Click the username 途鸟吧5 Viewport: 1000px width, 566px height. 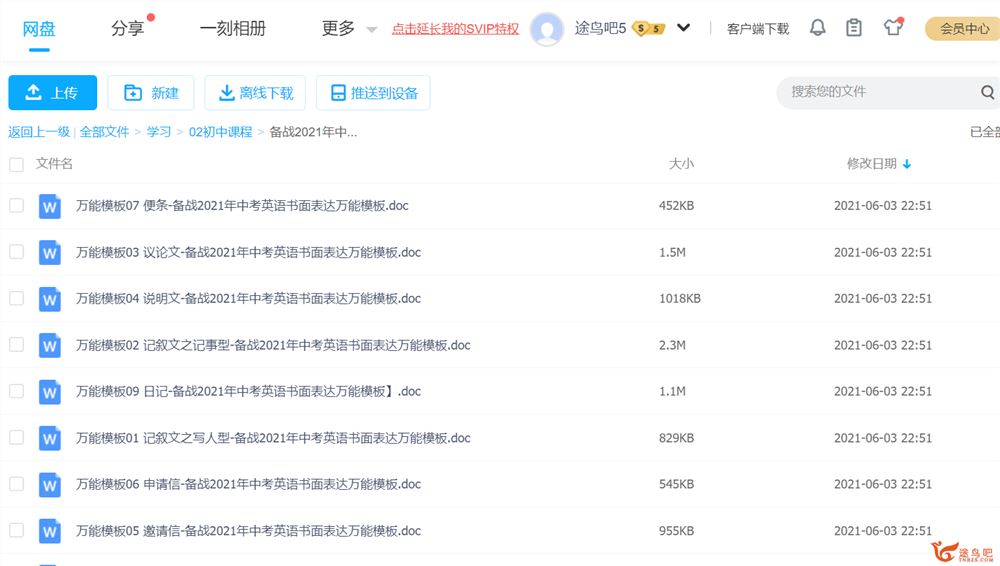coord(600,28)
